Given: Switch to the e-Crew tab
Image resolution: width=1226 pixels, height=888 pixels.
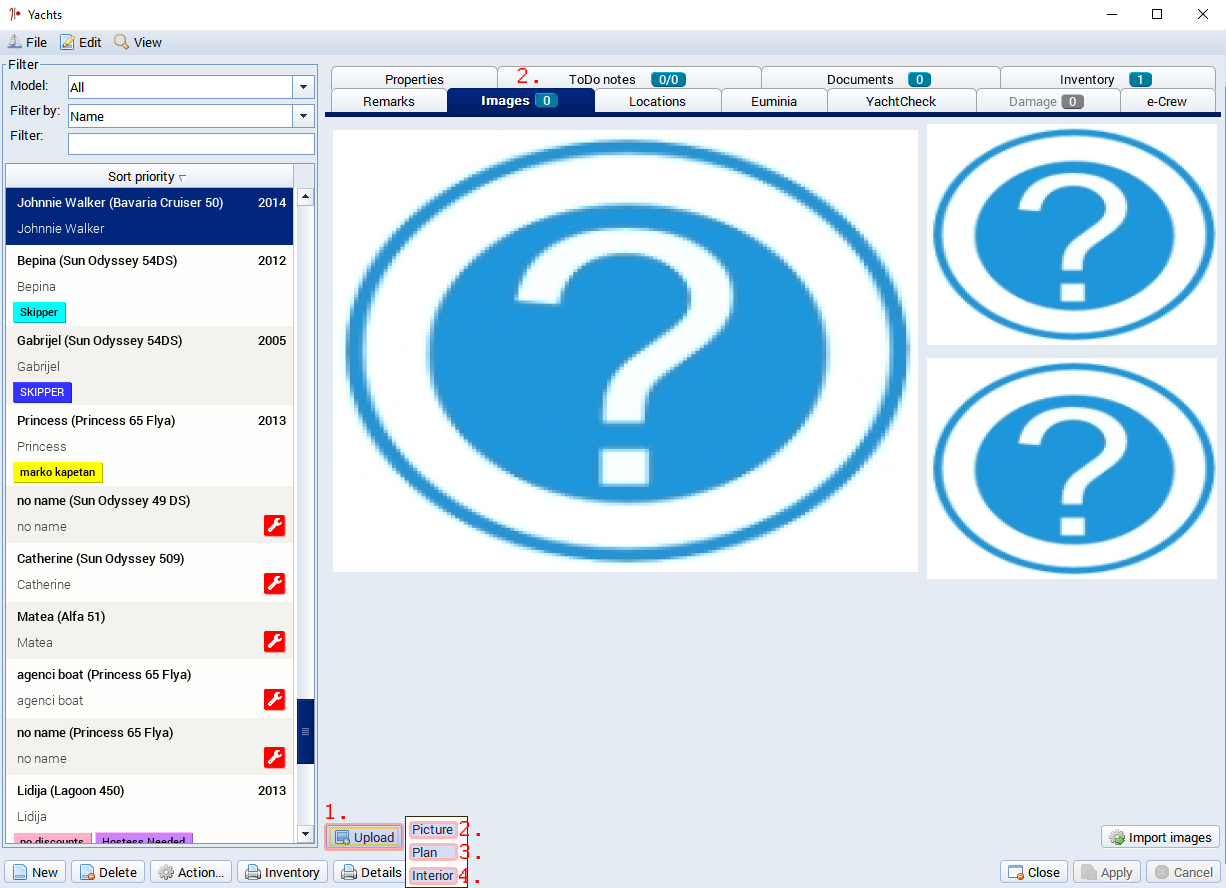Looking at the screenshot, I should (1167, 101).
